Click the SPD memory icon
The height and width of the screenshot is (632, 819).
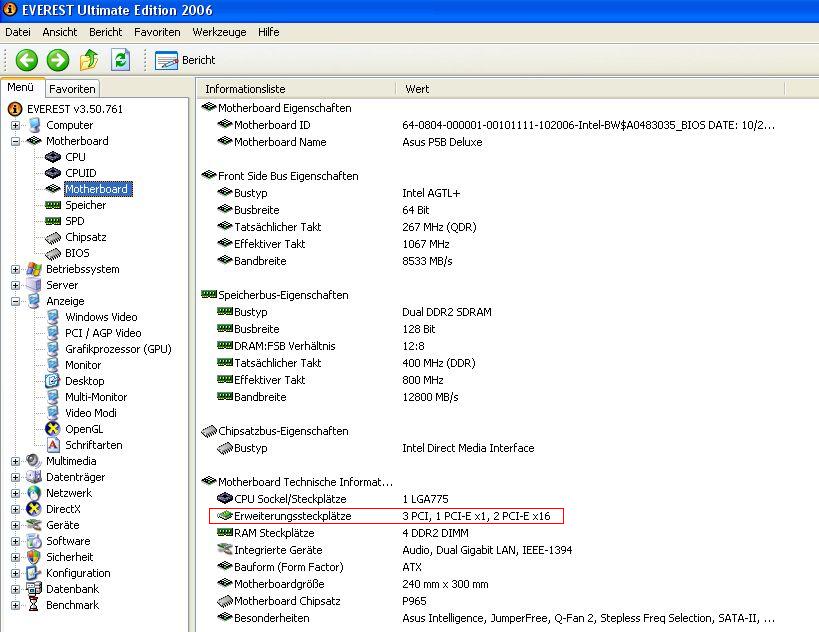click(53, 221)
